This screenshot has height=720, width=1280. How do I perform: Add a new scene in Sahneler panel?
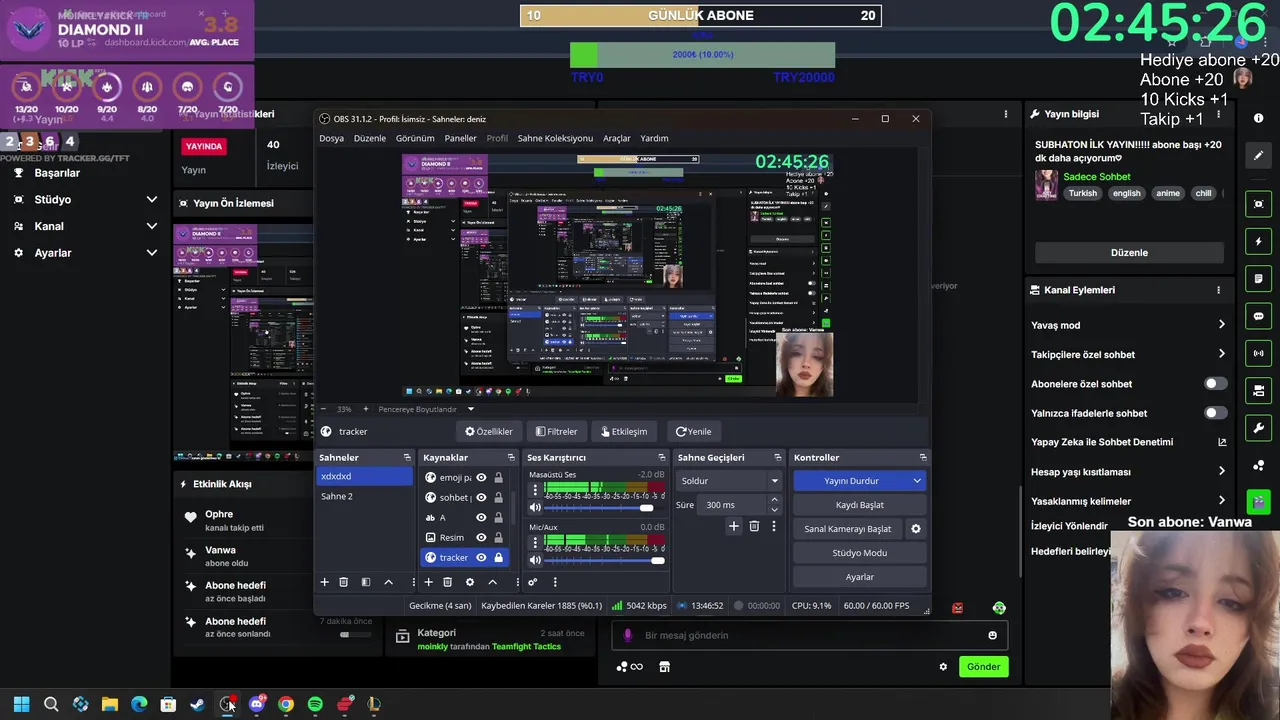click(x=324, y=582)
